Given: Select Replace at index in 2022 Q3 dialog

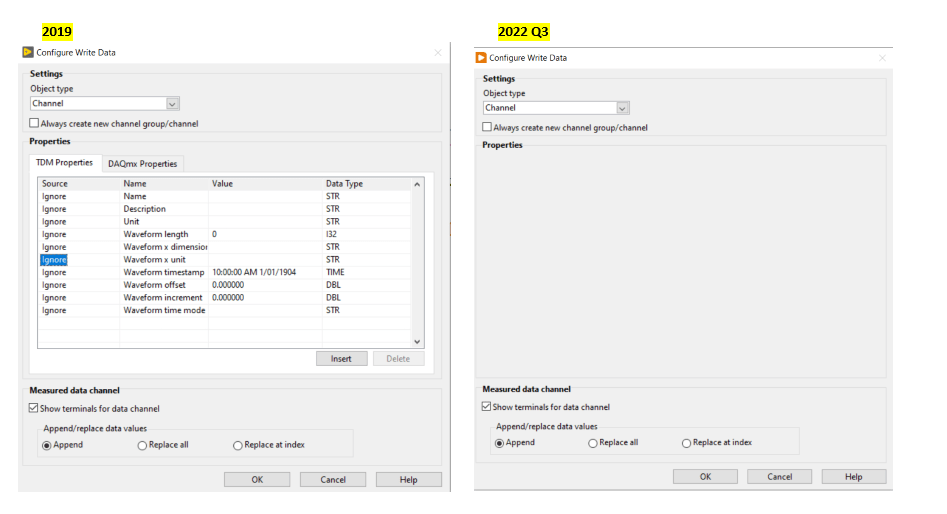Looking at the screenshot, I should pyautogui.click(x=686, y=443).
